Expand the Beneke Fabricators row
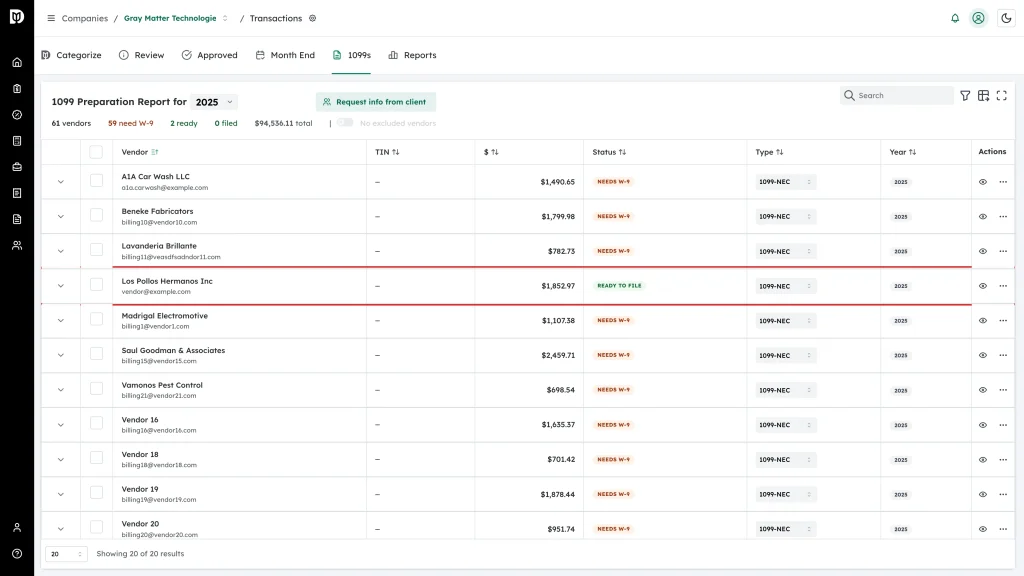Image resolution: width=1024 pixels, height=576 pixels. [x=61, y=217]
